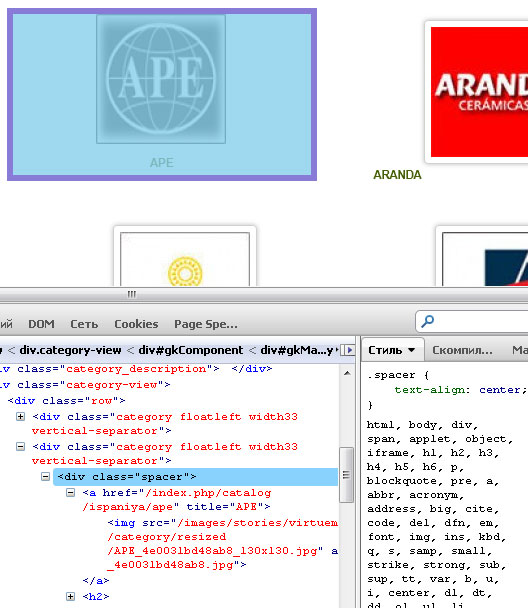Collapse the a href ape node
This screenshot has width=528, height=608.
click(70, 493)
